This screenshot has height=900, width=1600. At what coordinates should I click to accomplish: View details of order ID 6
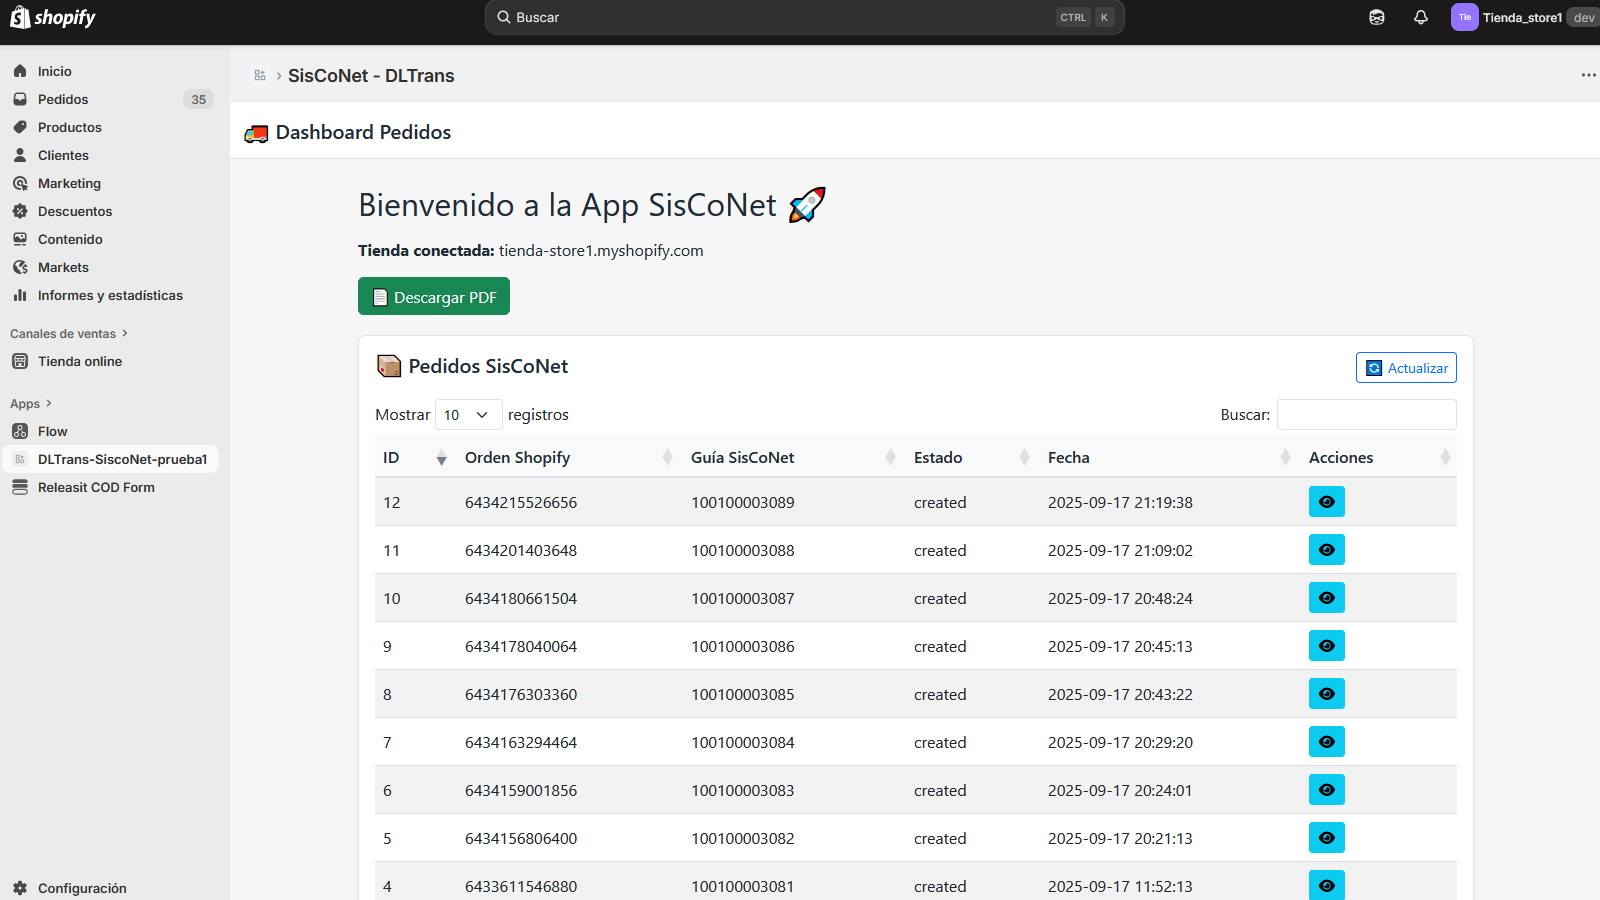(1326, 790)
